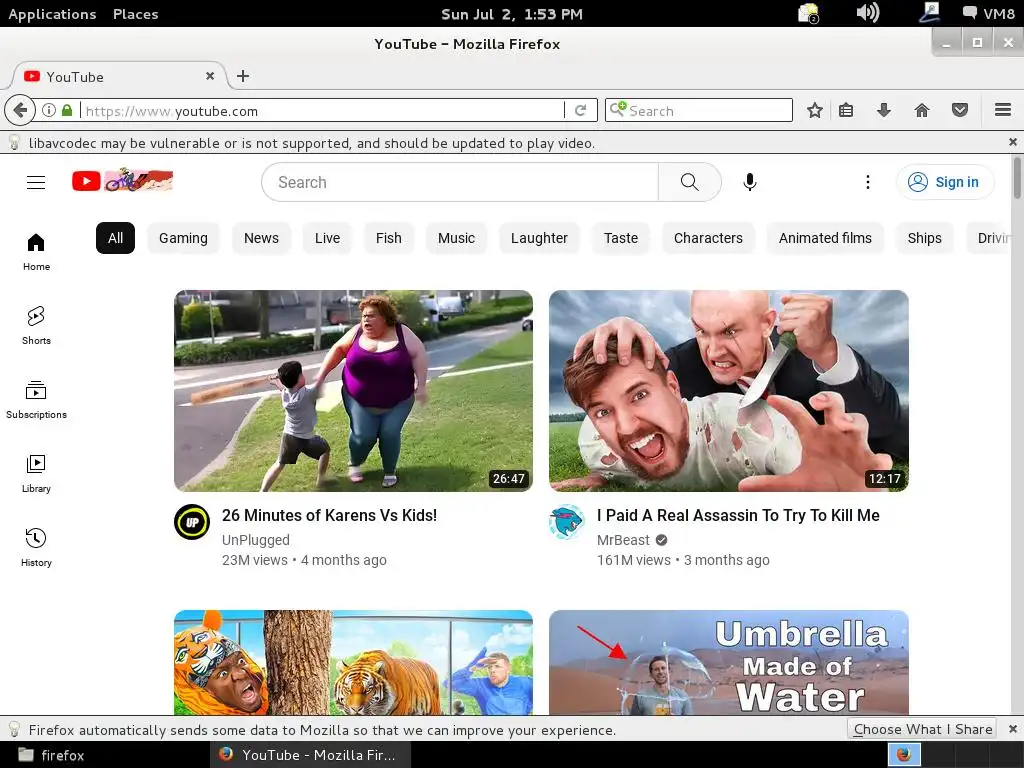Open Subscriptions in the sidebar

(x=36, y=400)
